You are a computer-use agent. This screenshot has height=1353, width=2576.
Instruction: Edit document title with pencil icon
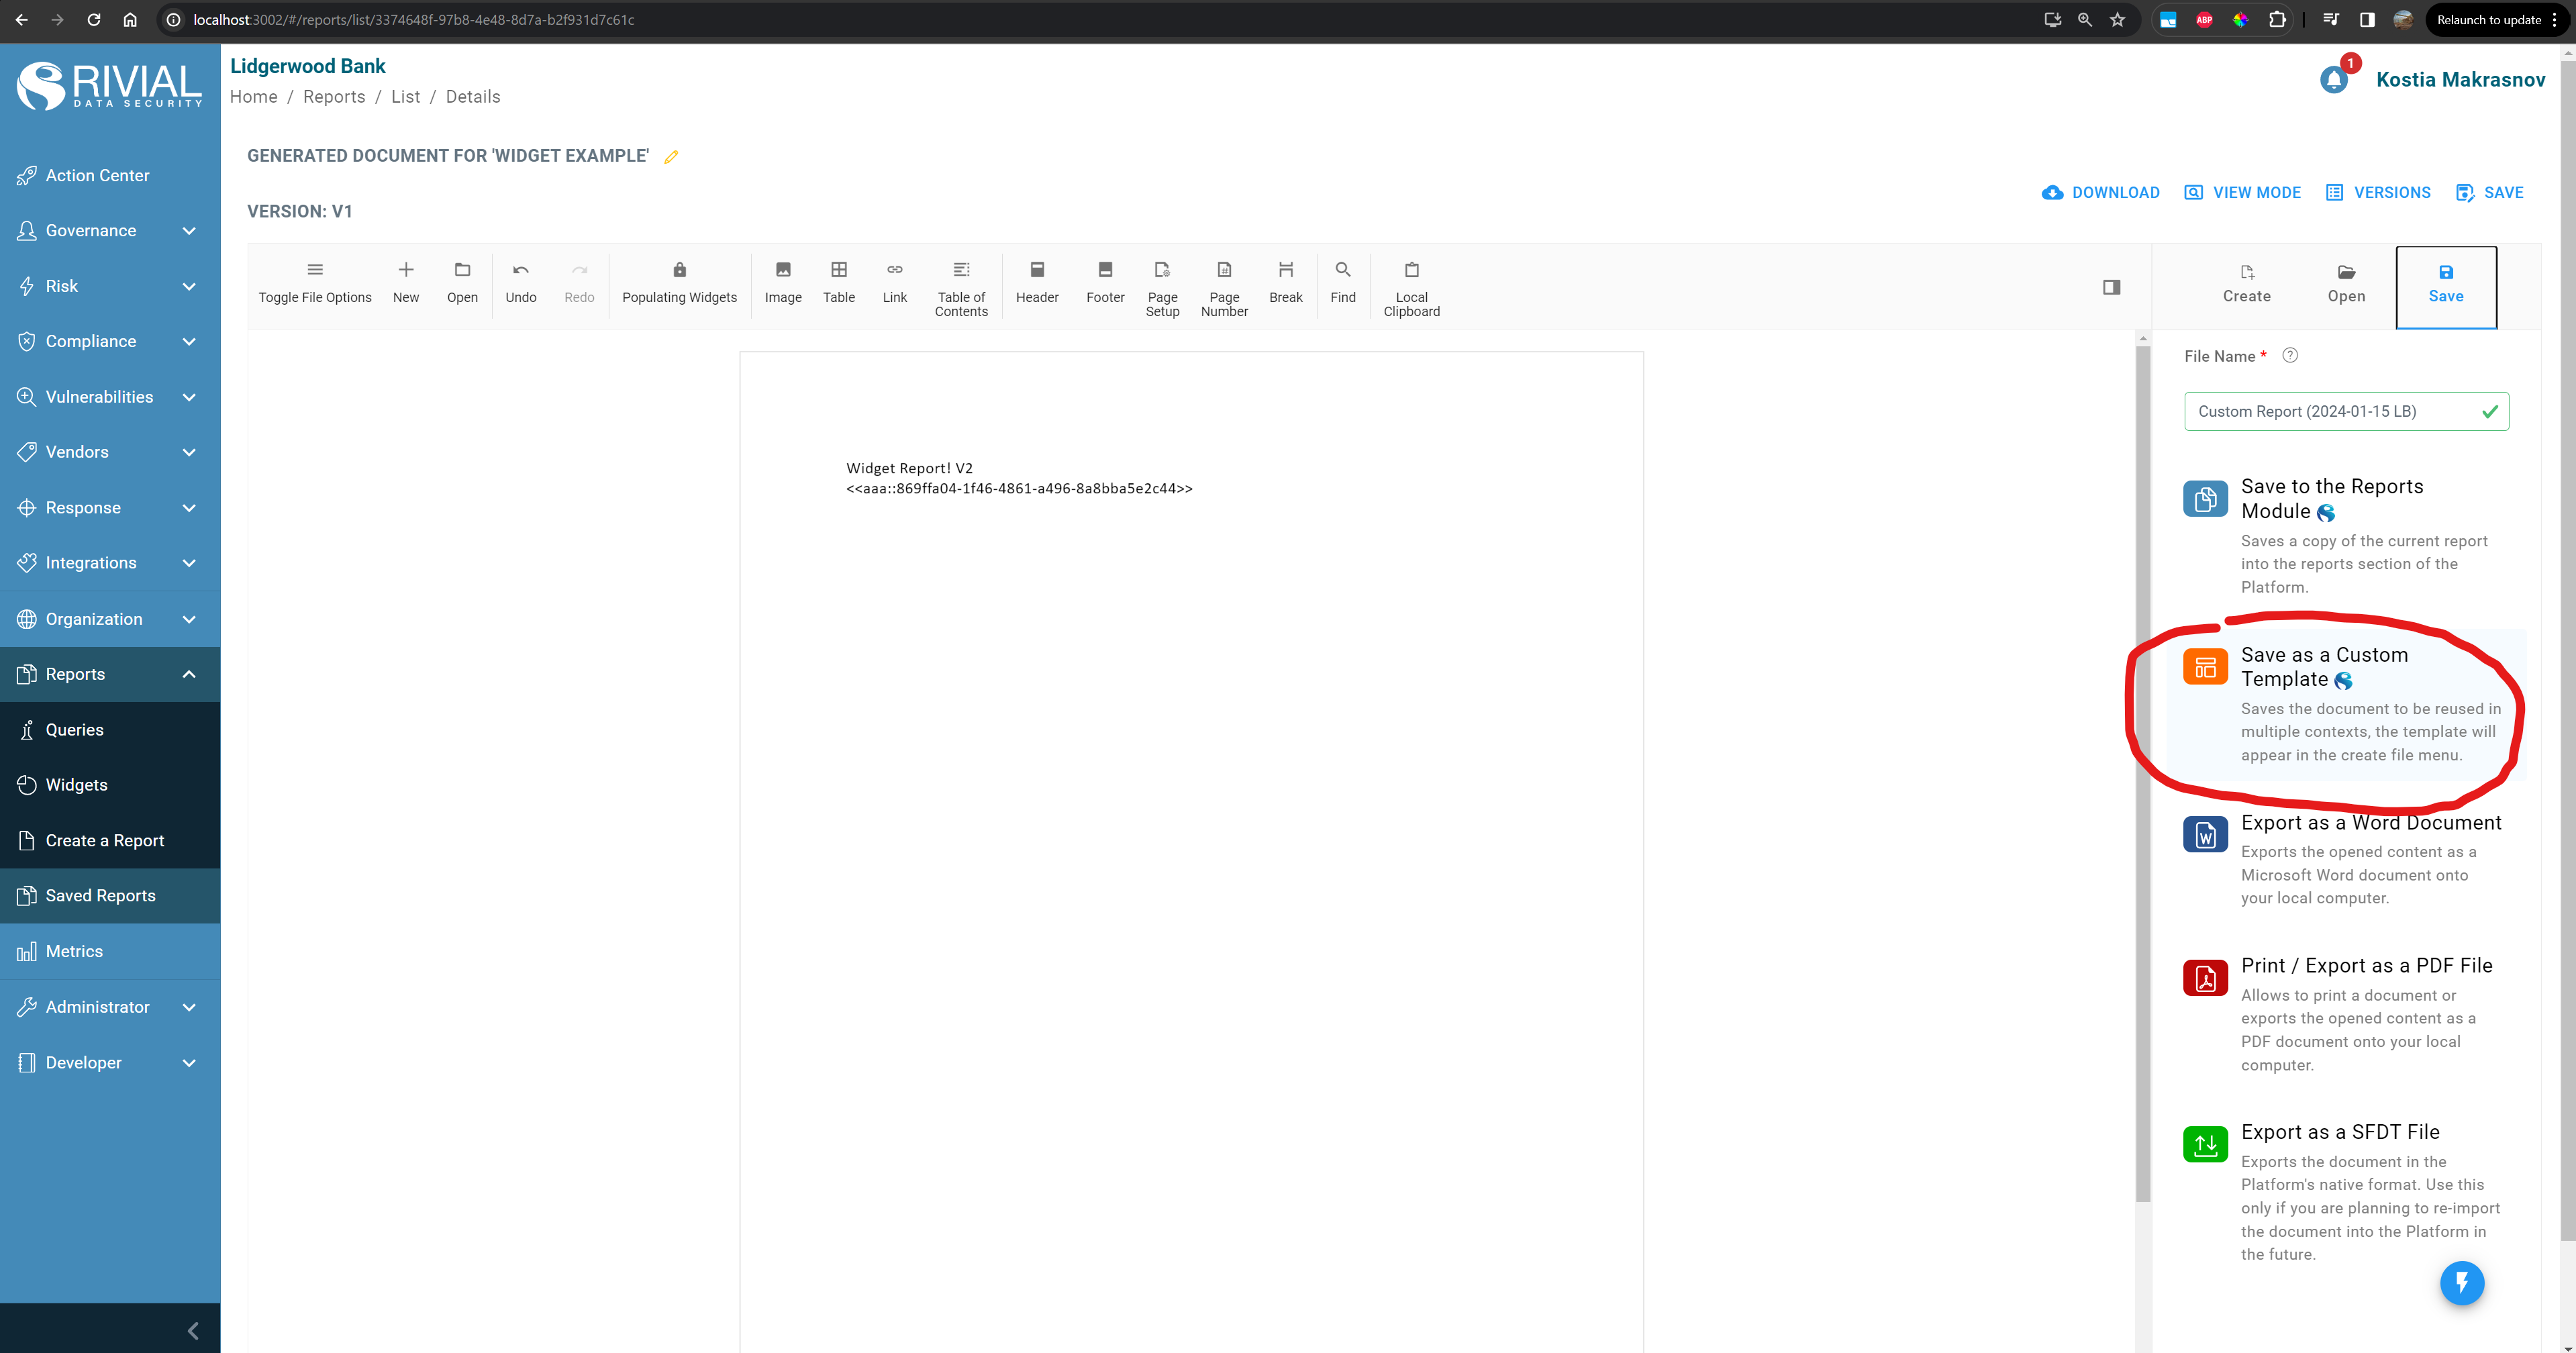(671, 157)
